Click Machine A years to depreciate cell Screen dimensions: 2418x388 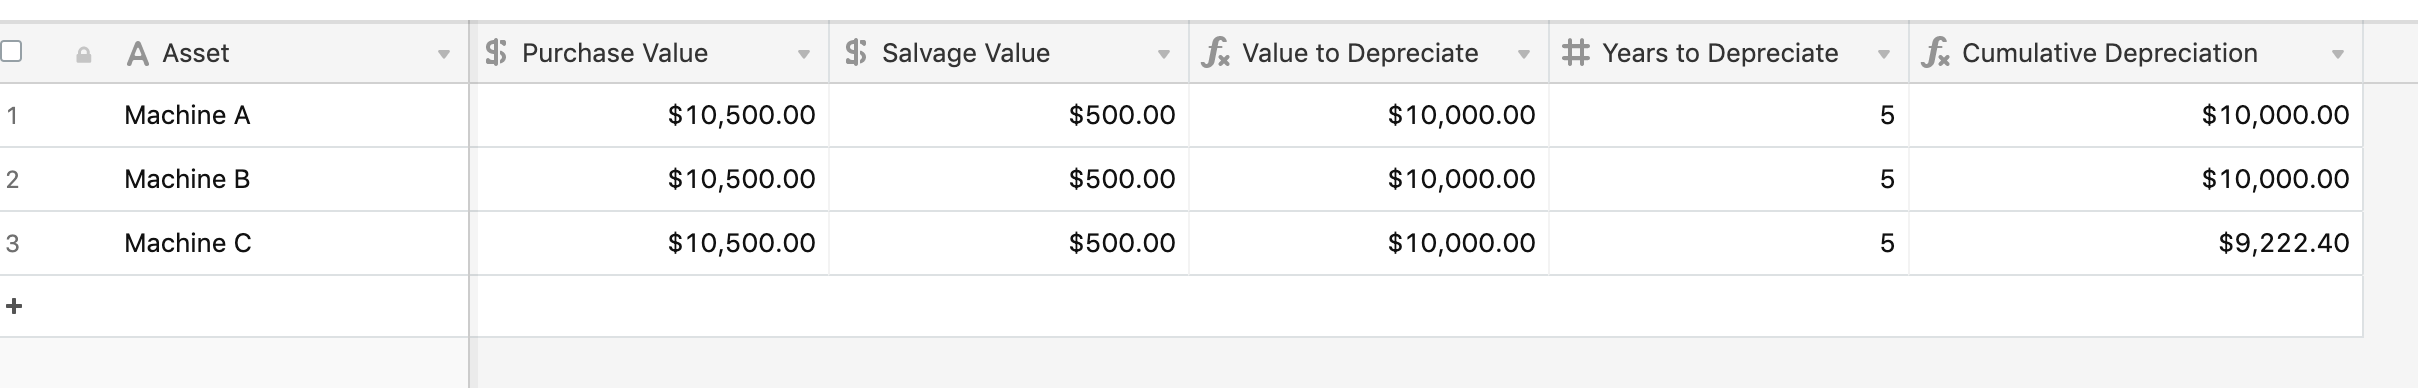coord(1729,115)
